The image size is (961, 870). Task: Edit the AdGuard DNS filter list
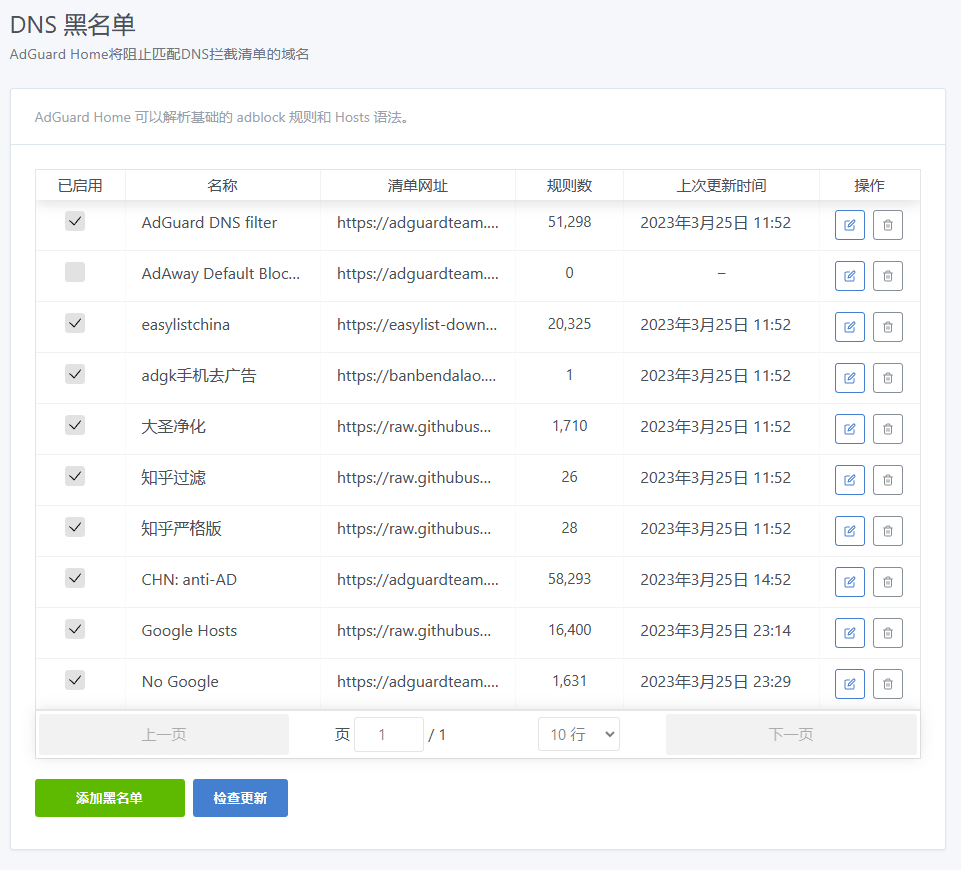point(849,225)
